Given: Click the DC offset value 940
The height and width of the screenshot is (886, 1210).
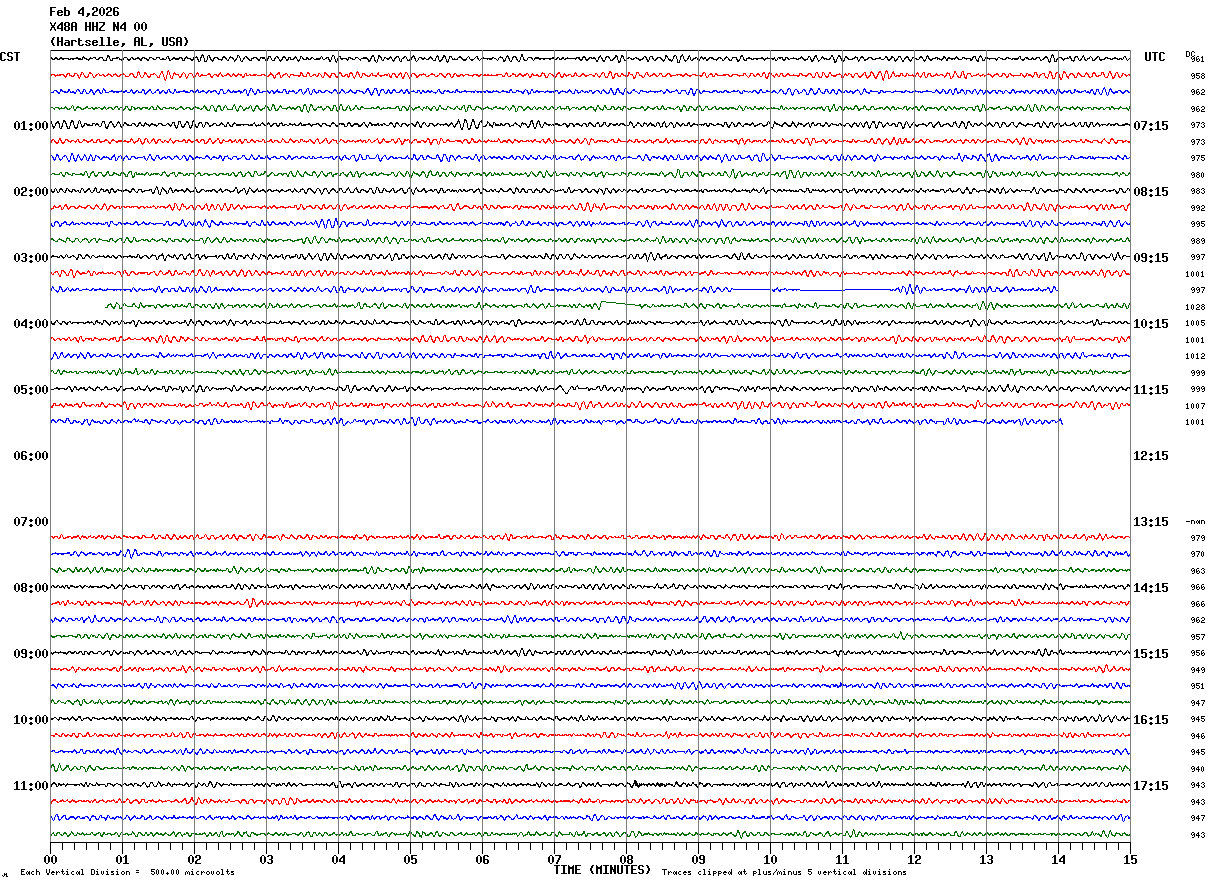Looking at the screenshot, I should (x=1197, y=769).
